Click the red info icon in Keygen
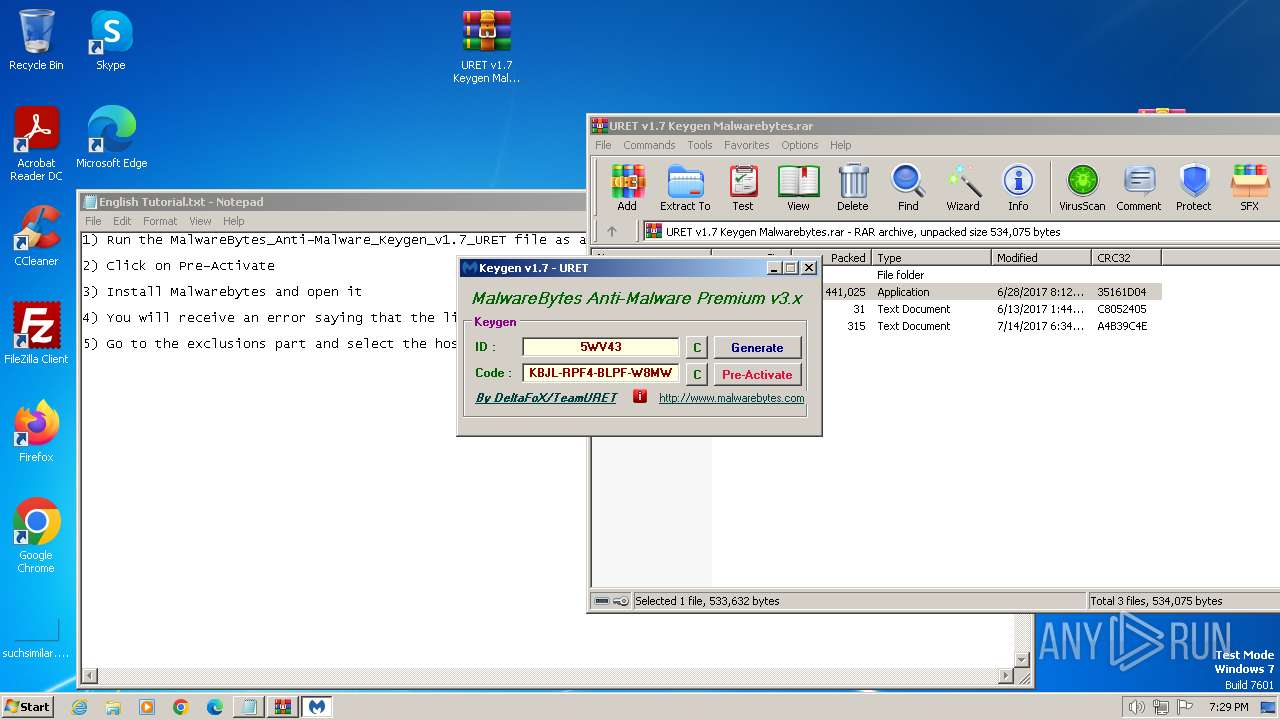Screen dimensions: 1280x720 point(640,397)
